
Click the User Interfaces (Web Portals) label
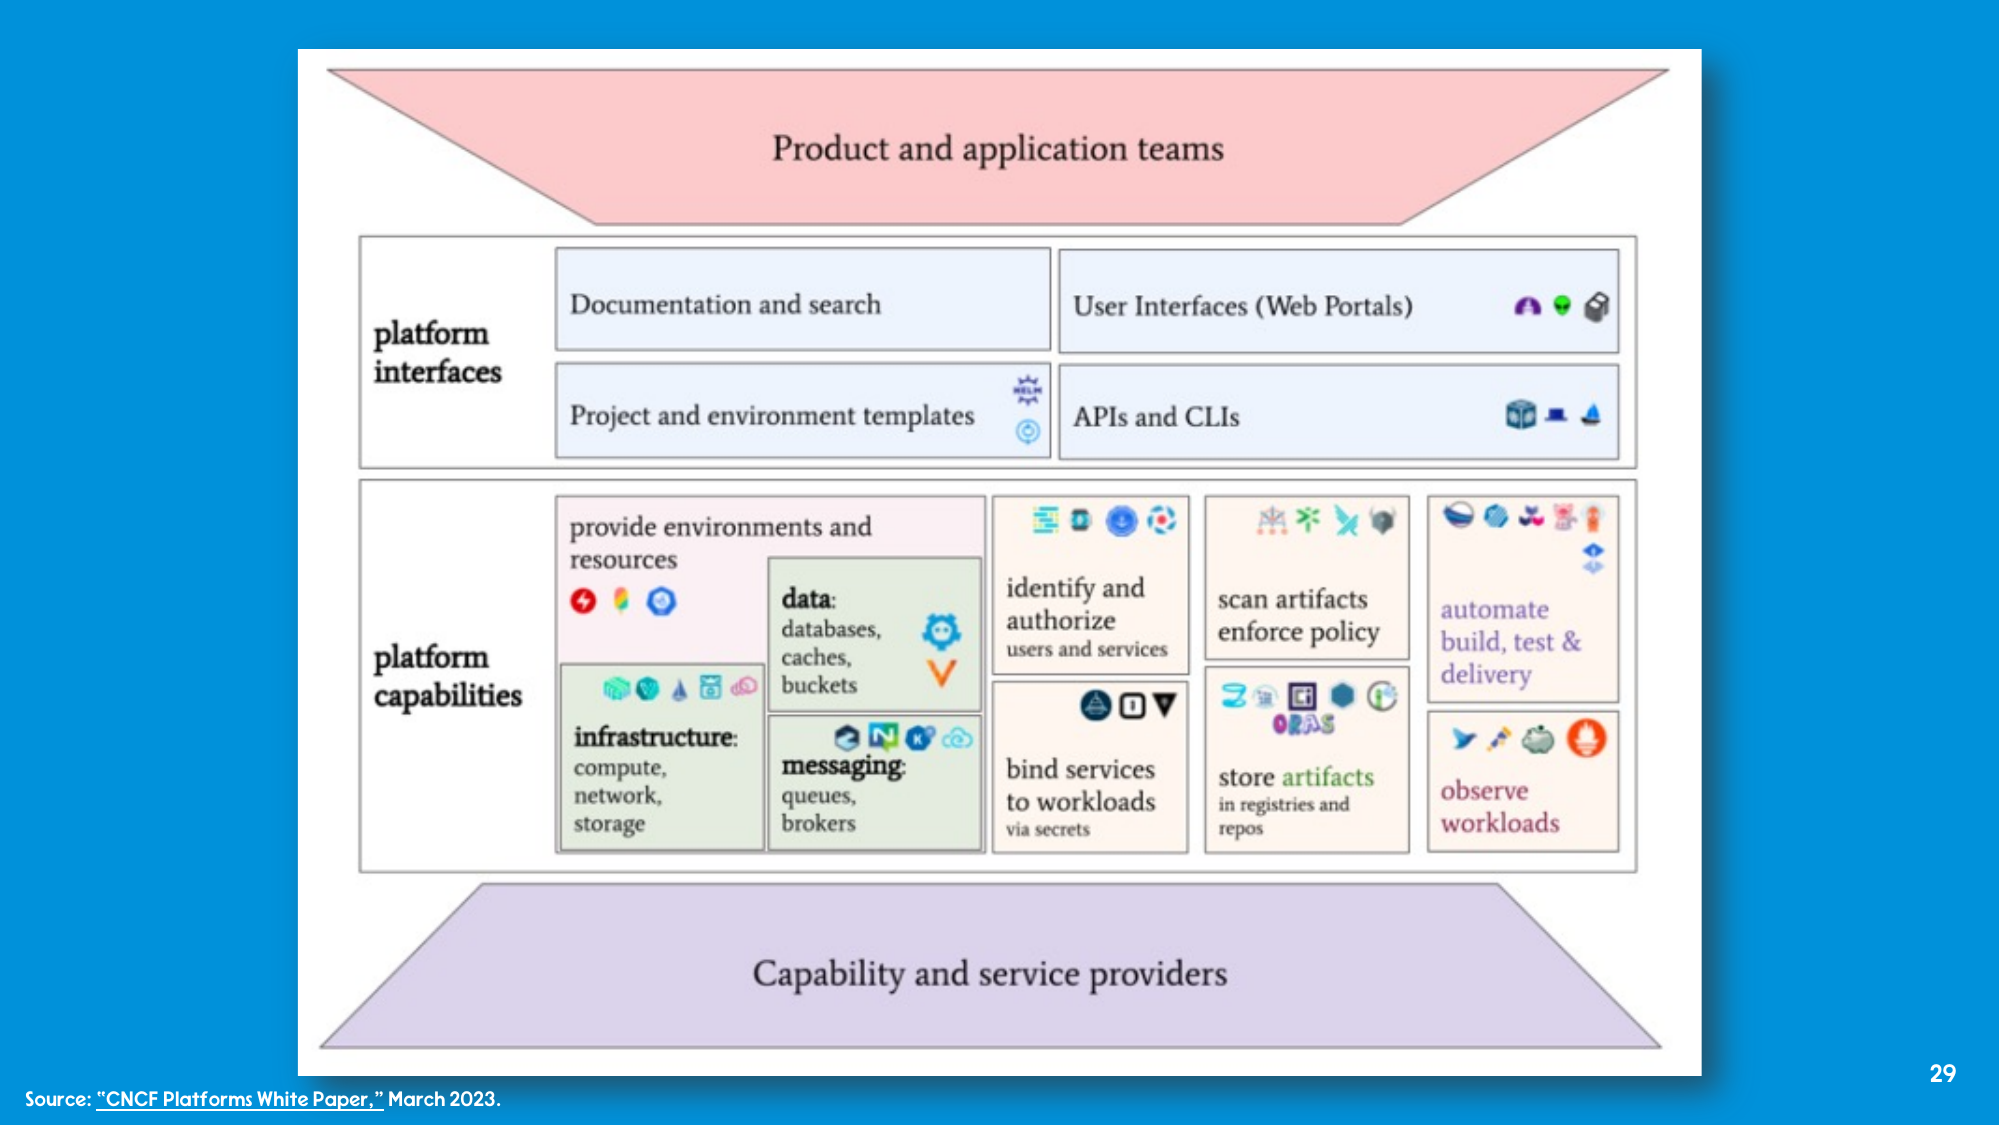coord(1243,306)
